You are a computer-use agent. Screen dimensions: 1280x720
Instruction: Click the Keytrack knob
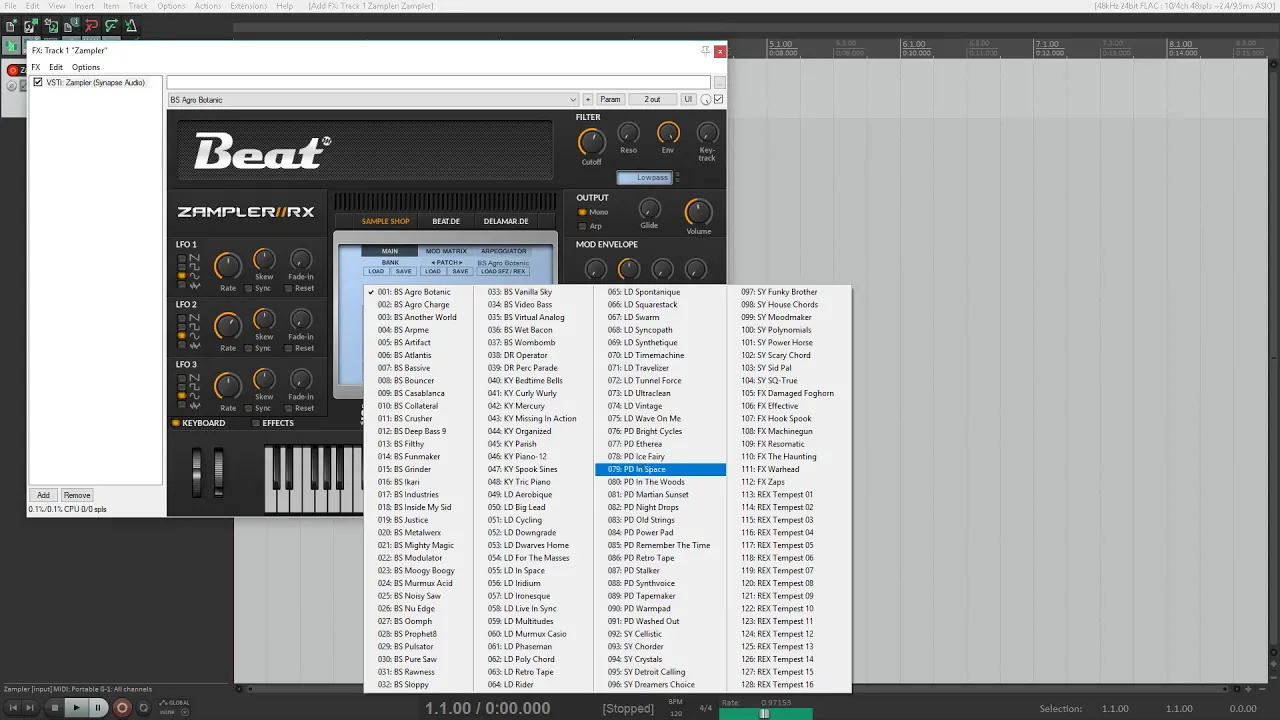[707, 132]
